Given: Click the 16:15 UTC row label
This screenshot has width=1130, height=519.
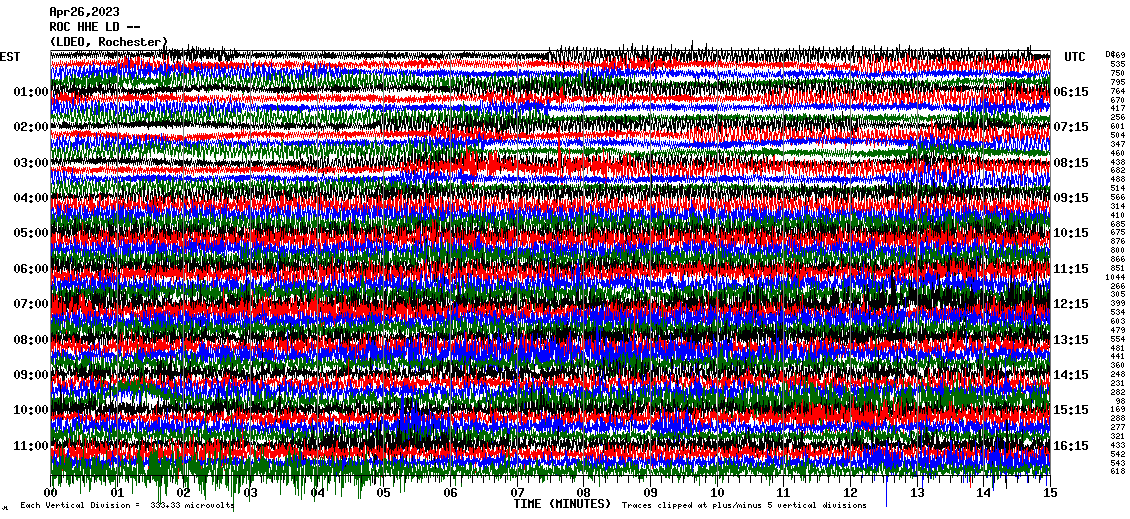Looking at the screenshot, I should 1071,446.
